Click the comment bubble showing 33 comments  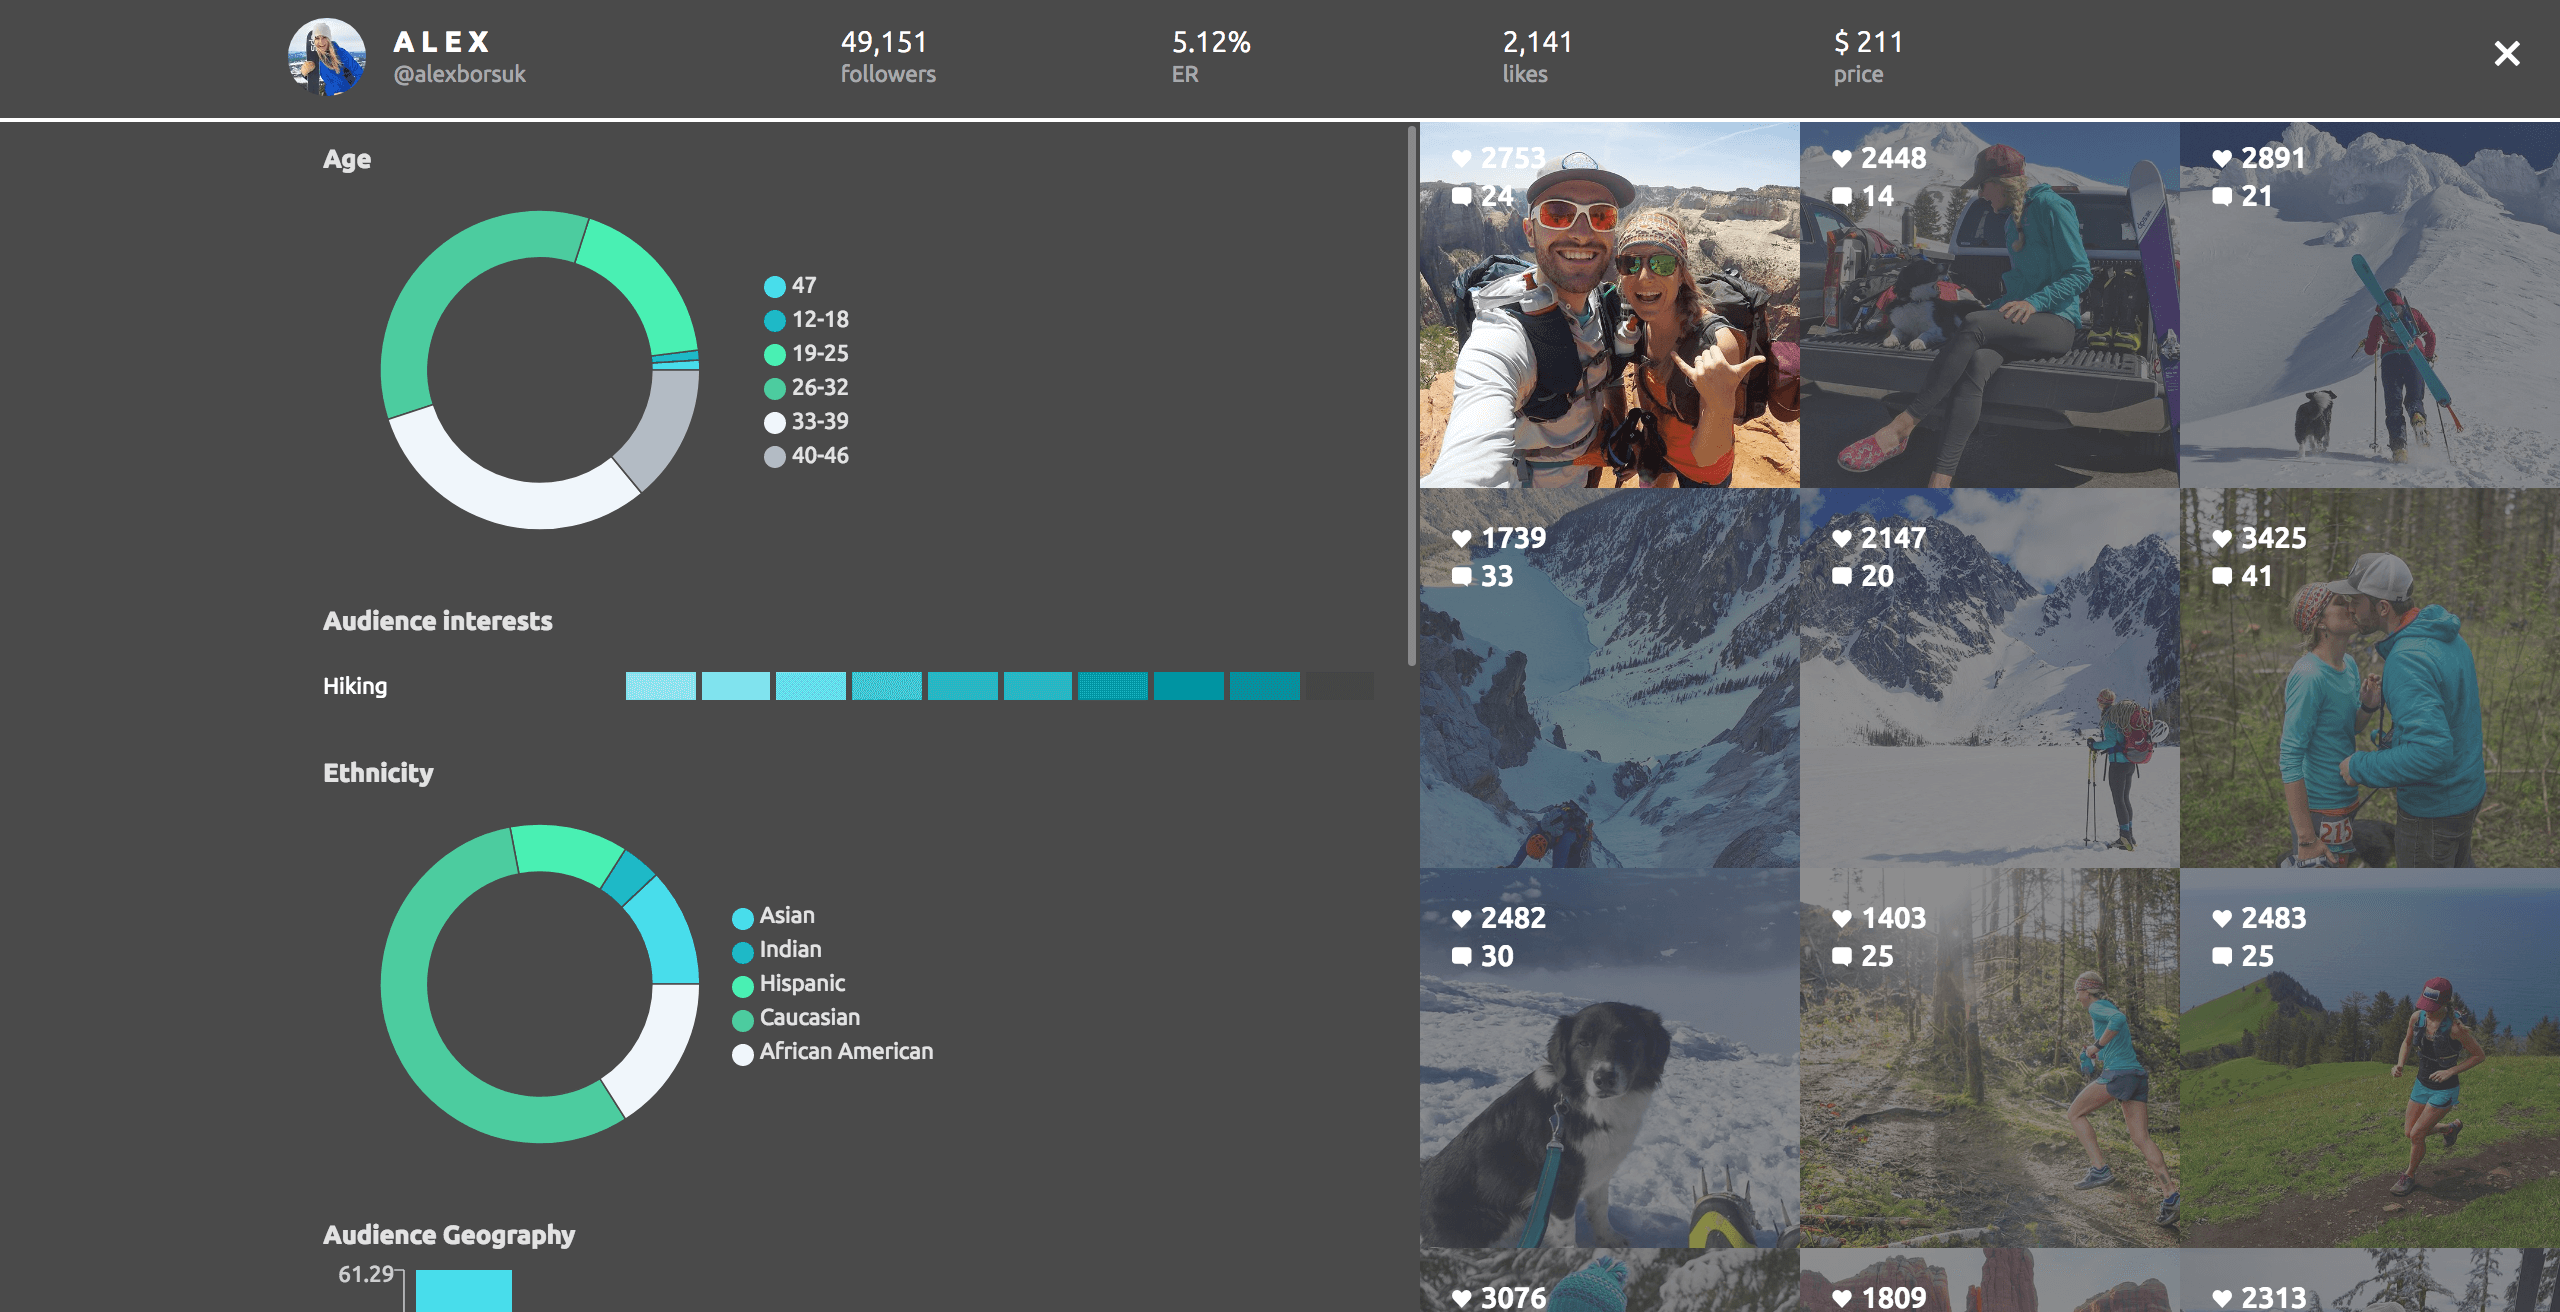tap(1461, 576)
